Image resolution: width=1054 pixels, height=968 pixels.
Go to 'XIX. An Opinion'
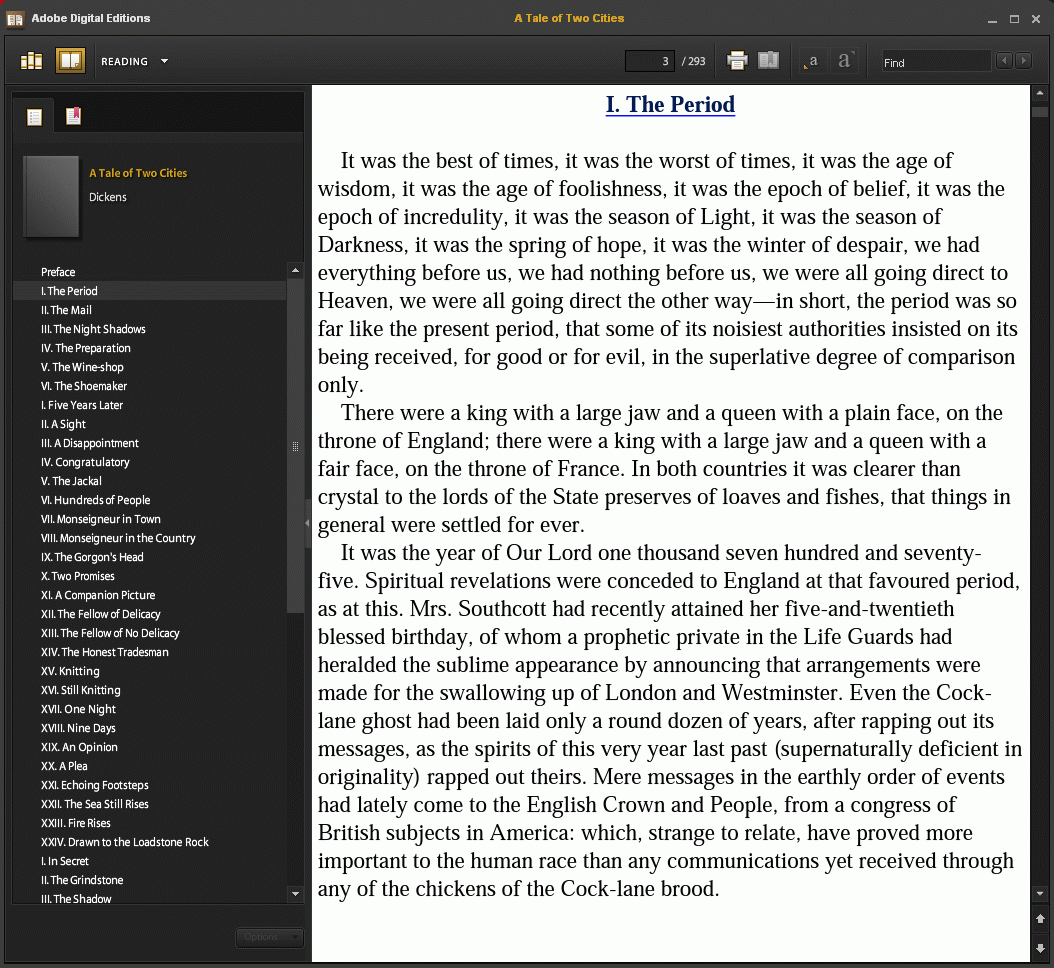click(x=79, y=748)
